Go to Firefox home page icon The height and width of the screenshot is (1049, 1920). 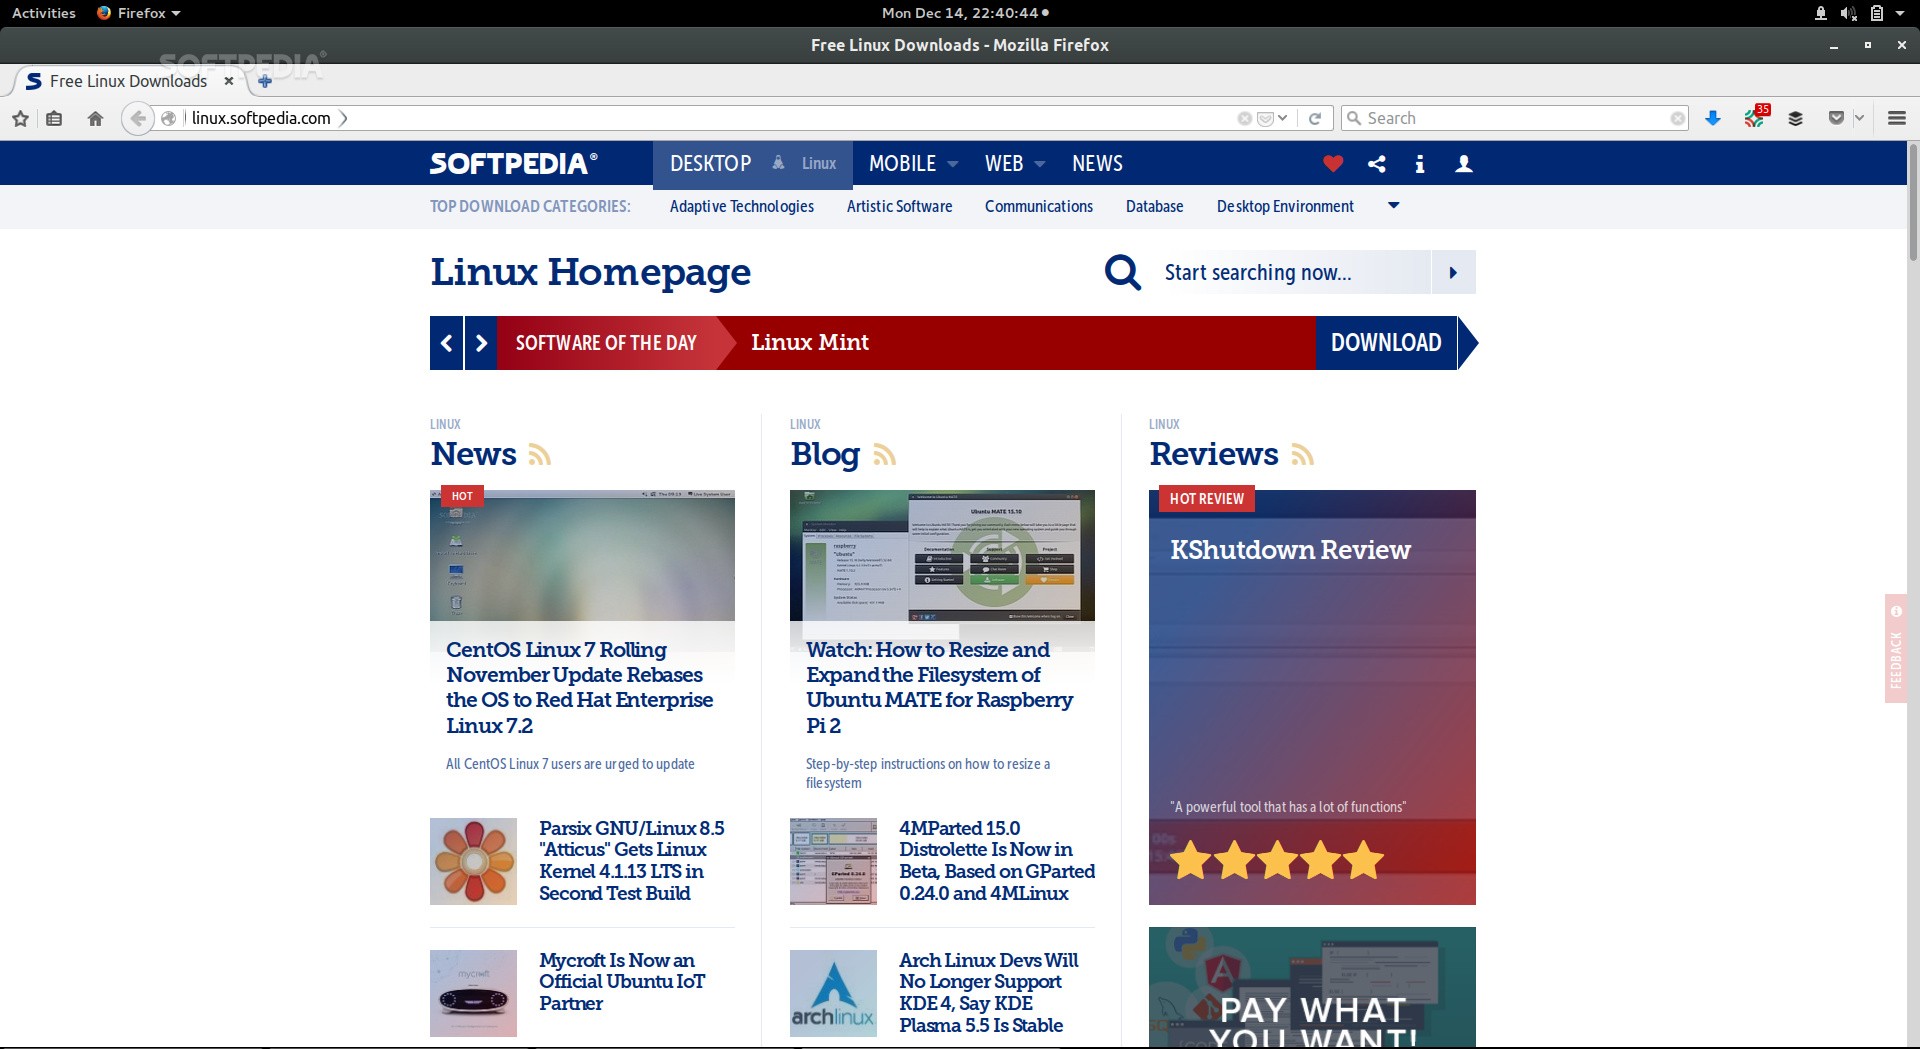[x=95, y=118]
